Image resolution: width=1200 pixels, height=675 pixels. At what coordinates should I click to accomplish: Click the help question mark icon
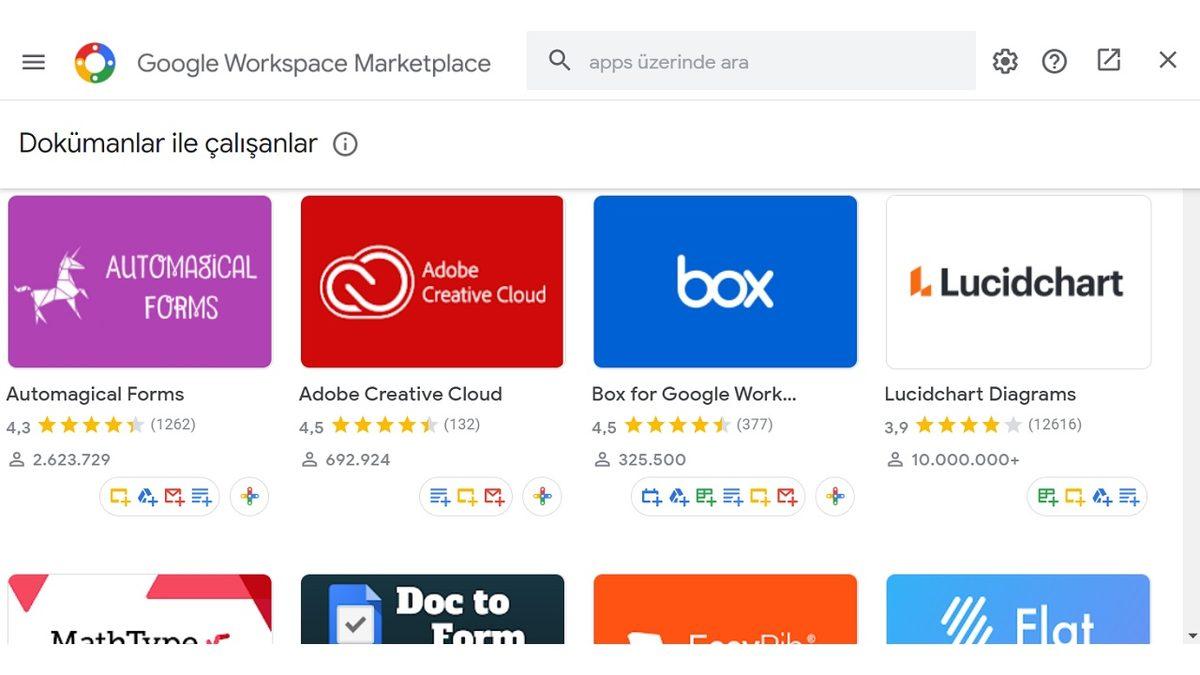1054,61
